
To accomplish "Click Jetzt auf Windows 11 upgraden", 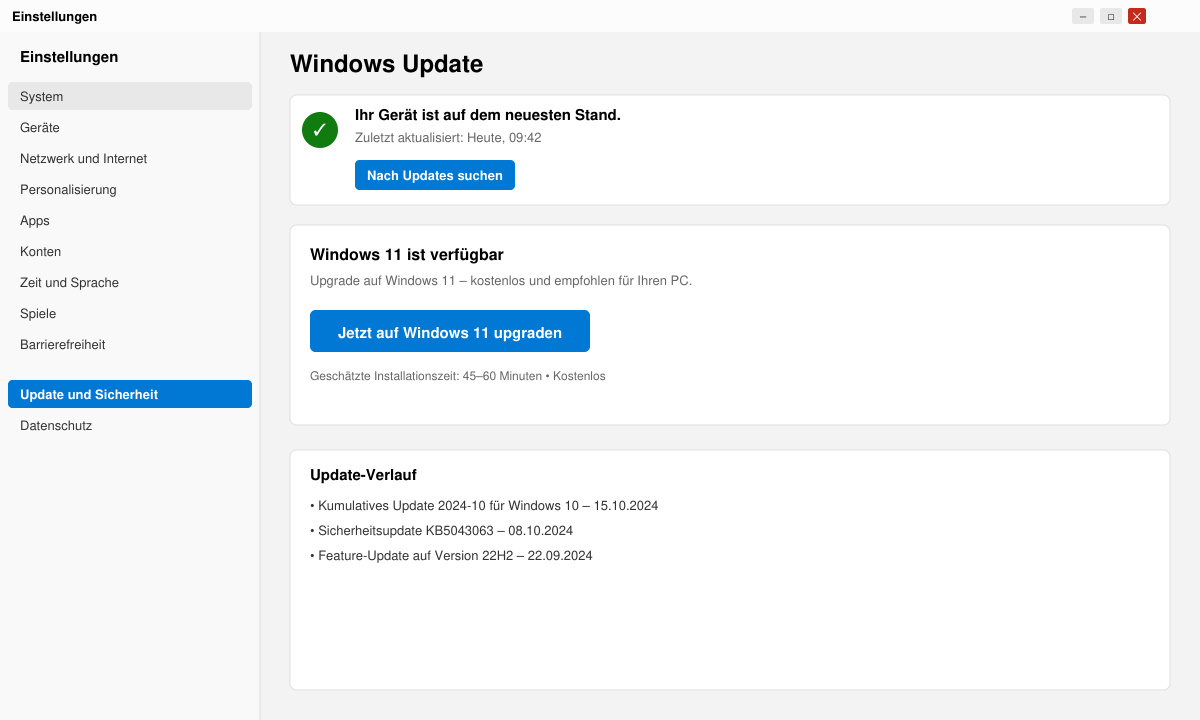I will coord(450,331).
